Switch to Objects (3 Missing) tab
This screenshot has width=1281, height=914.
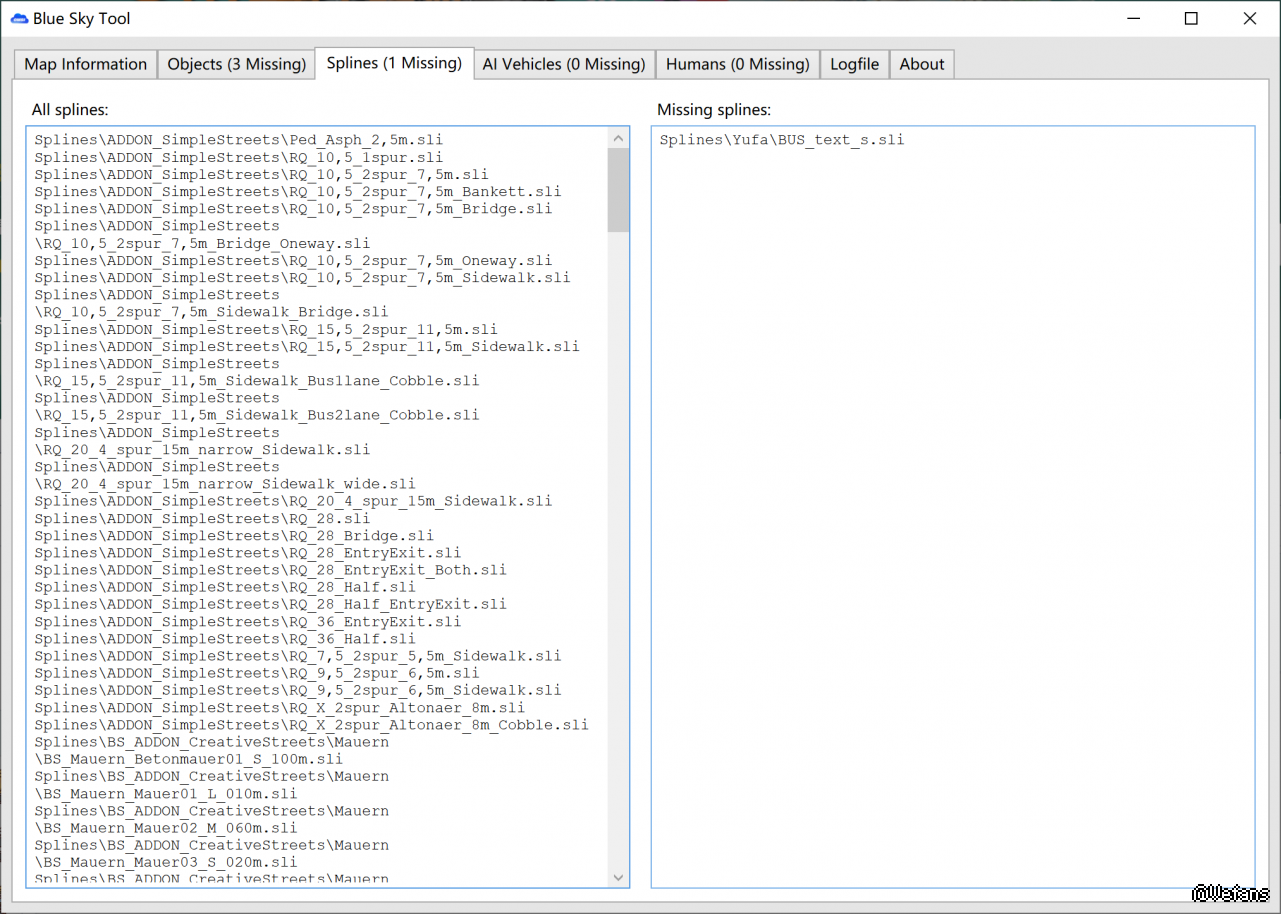[x=236, y=64]
